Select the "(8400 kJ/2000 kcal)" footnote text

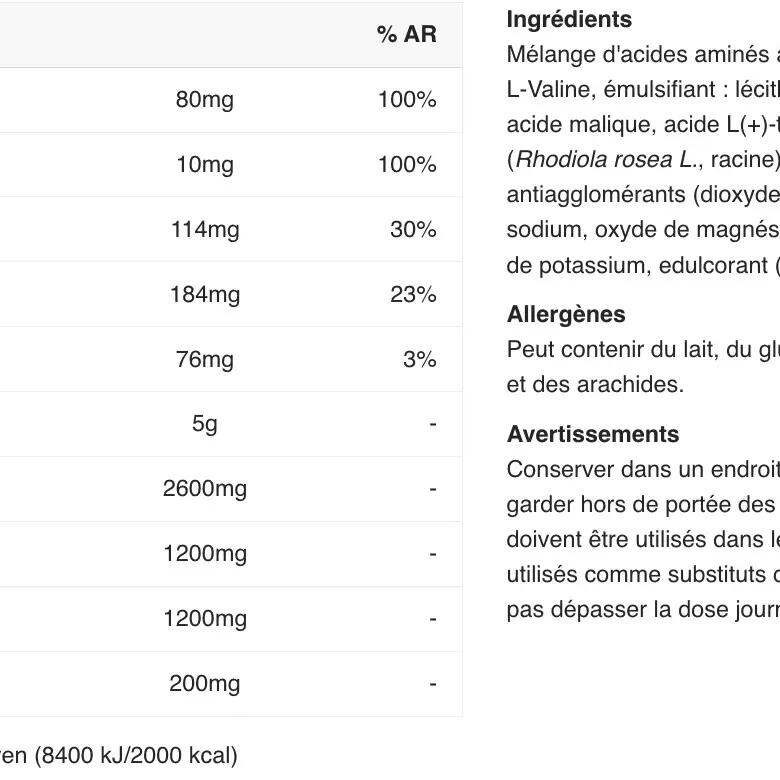tap(137, 756)
